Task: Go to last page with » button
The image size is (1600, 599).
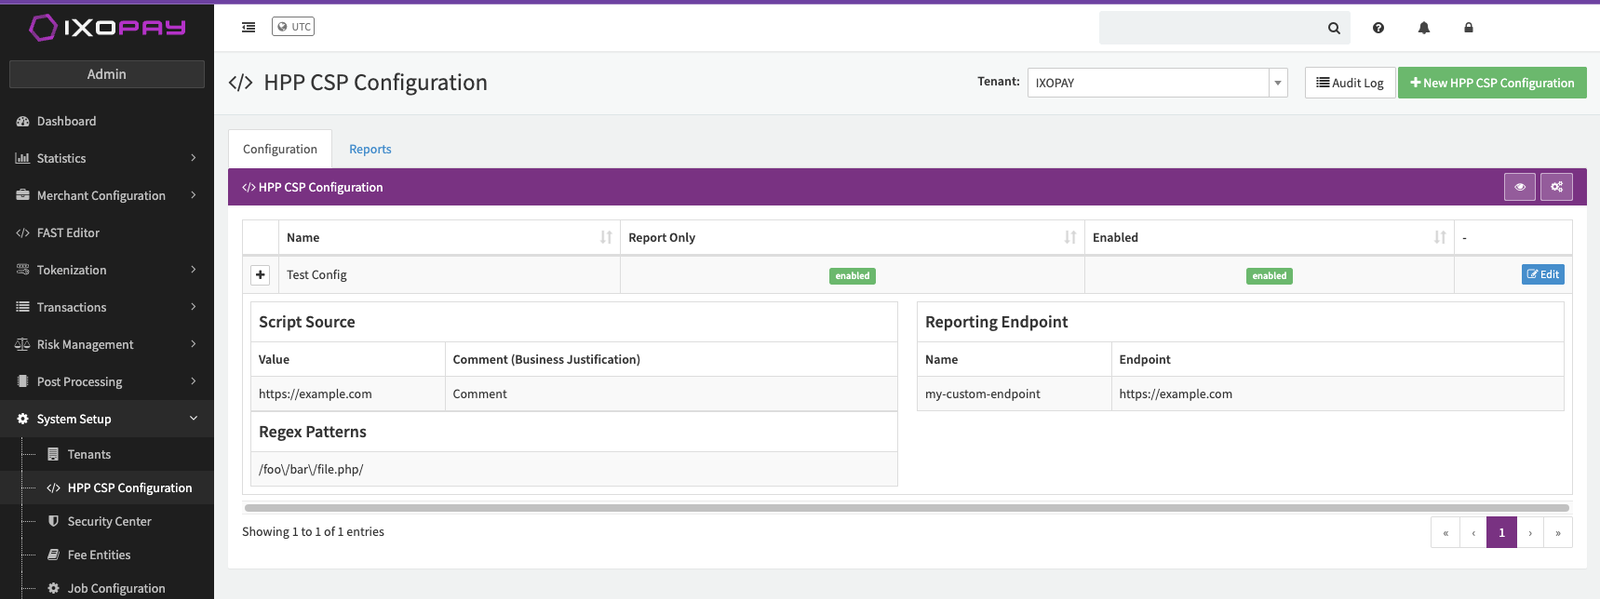Action: pyautogui.click(x=1558, y=532)
